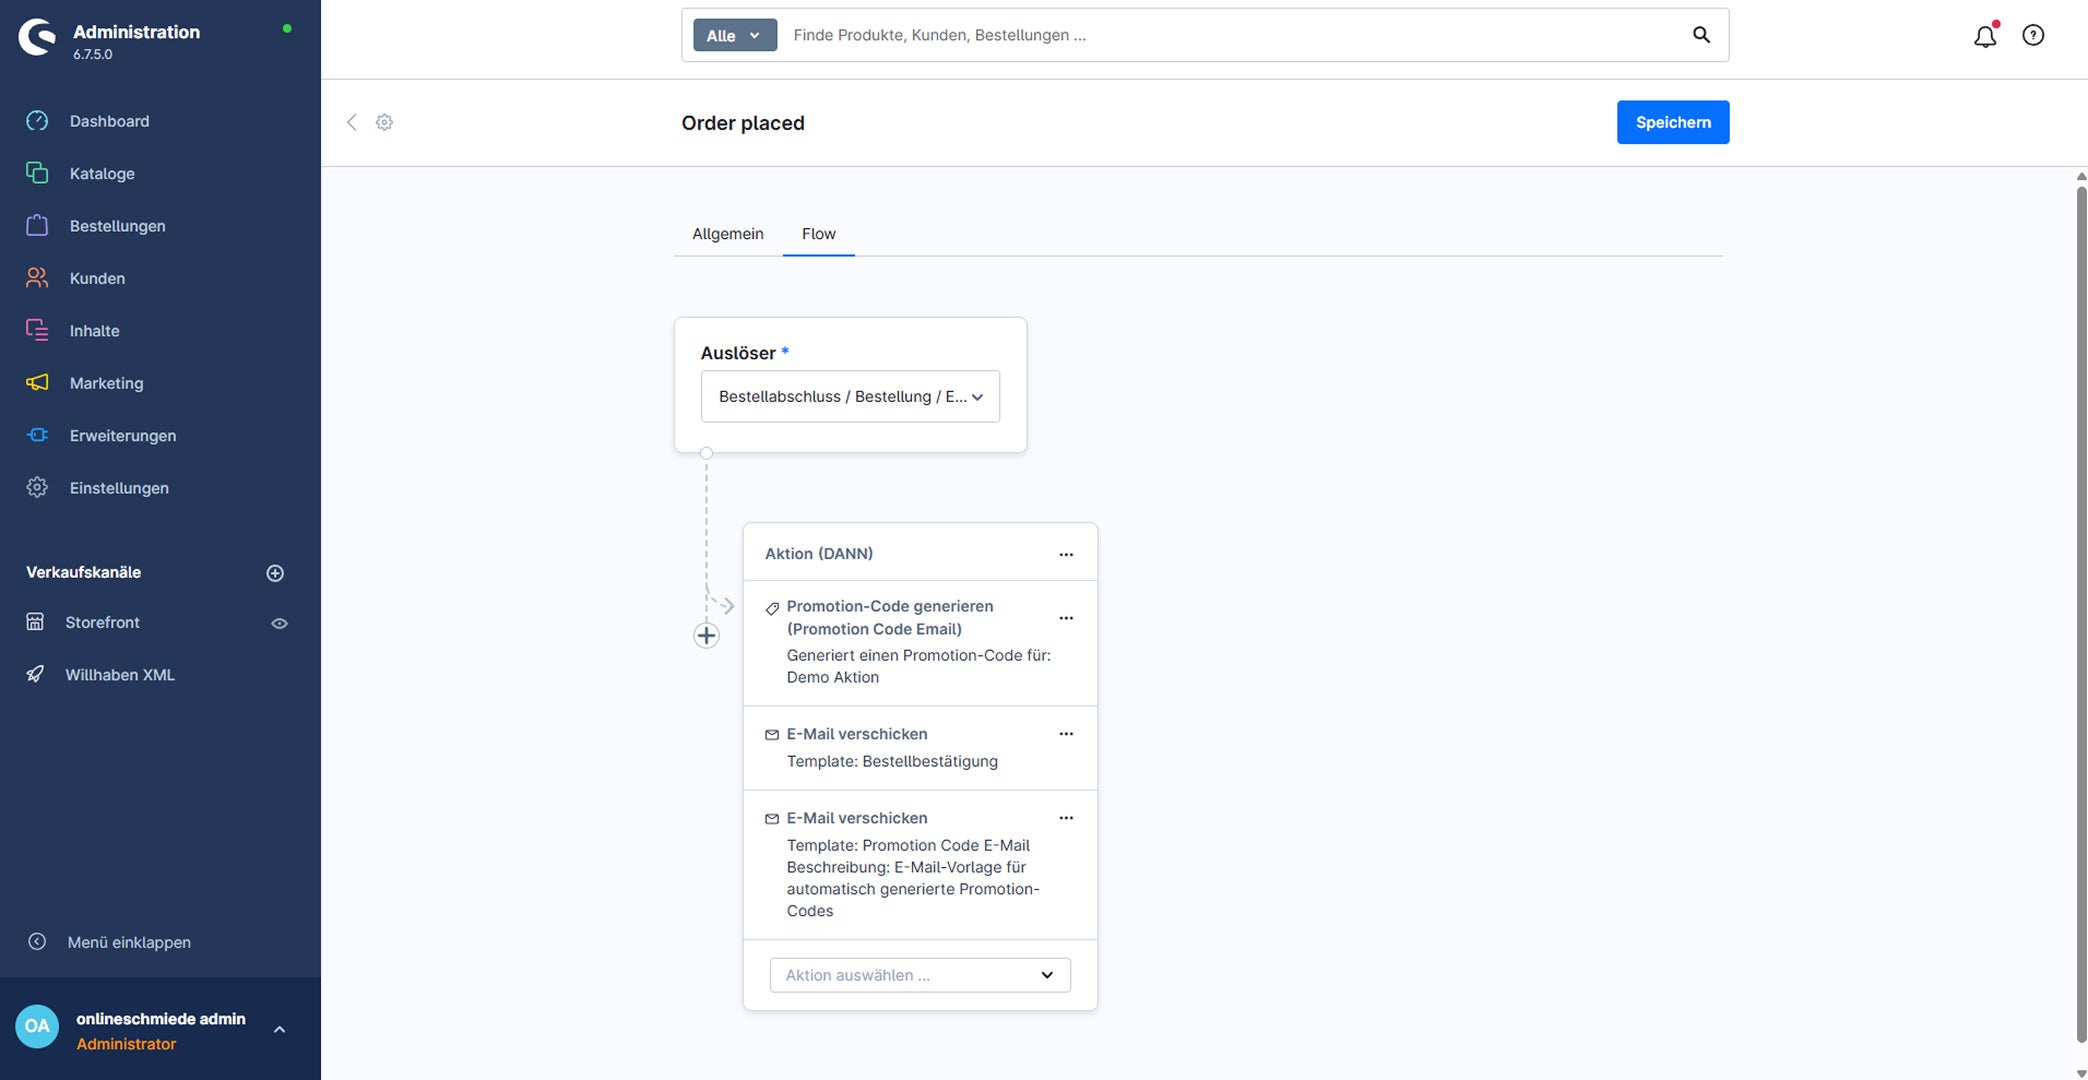The image size is (2088, 1080).
Task: Switch to the Allgemein tab
Action: click(728, 234)
